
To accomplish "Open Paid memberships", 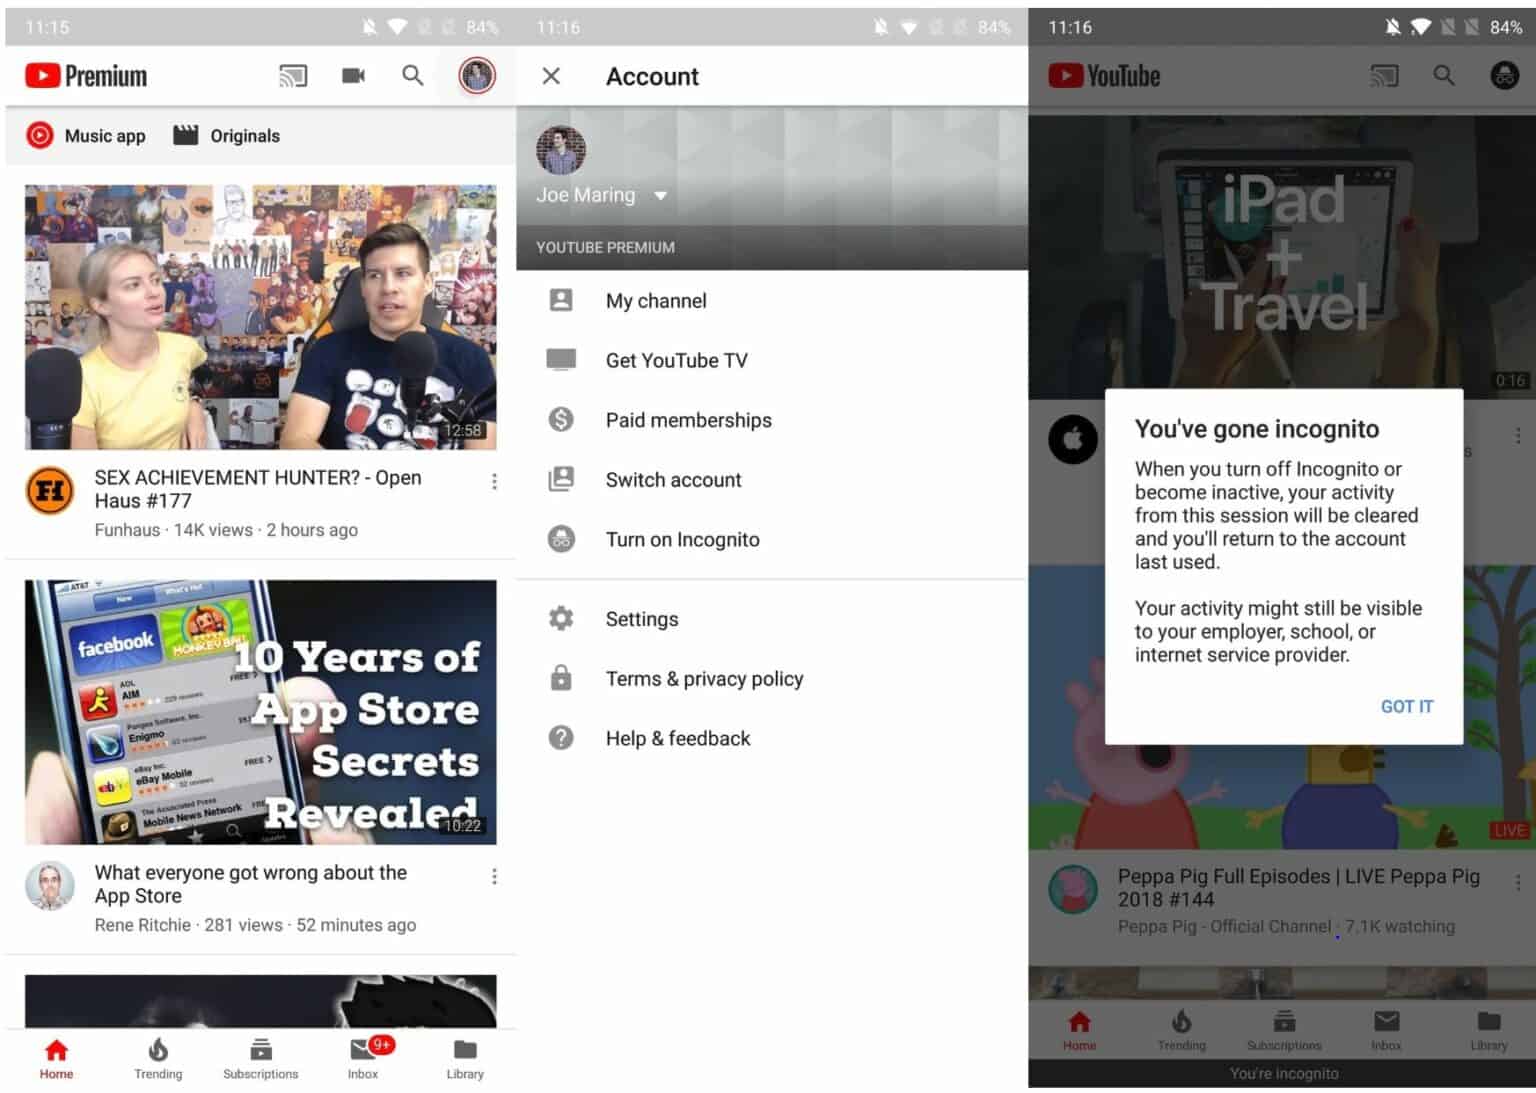I will point(772,420).
